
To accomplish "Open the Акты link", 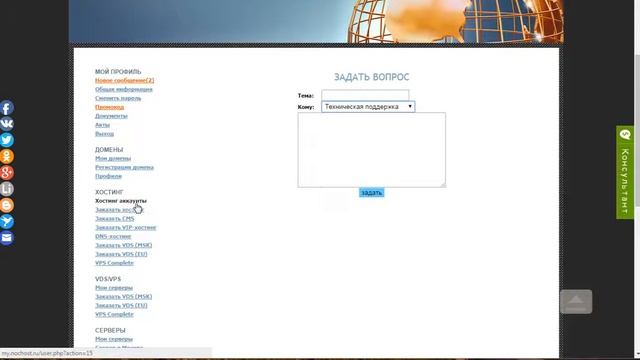I will [x=102, y=125].
